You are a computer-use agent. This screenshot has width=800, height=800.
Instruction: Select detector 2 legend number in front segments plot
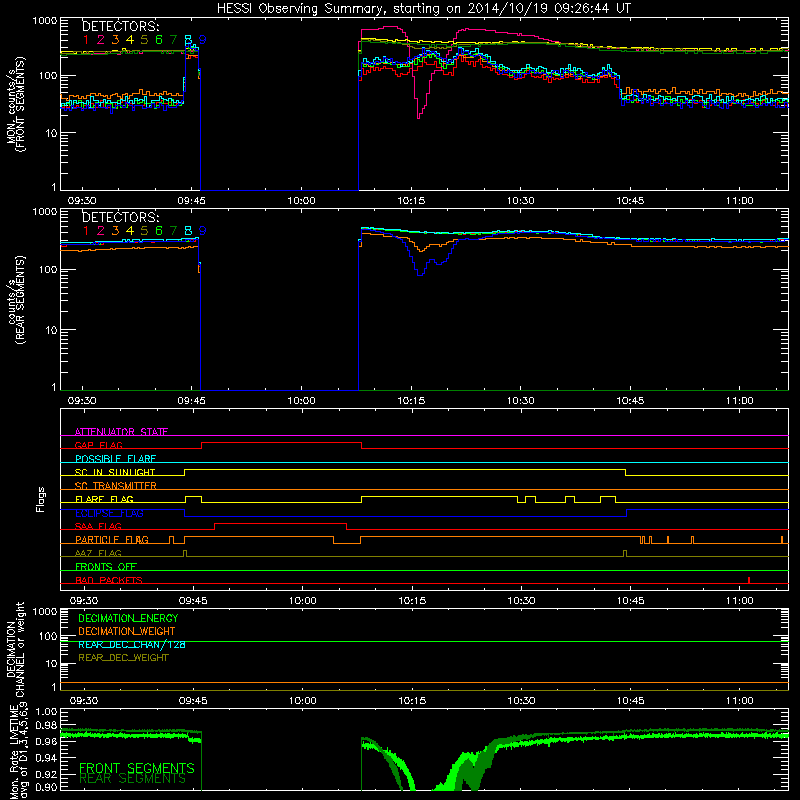[101, 40]
